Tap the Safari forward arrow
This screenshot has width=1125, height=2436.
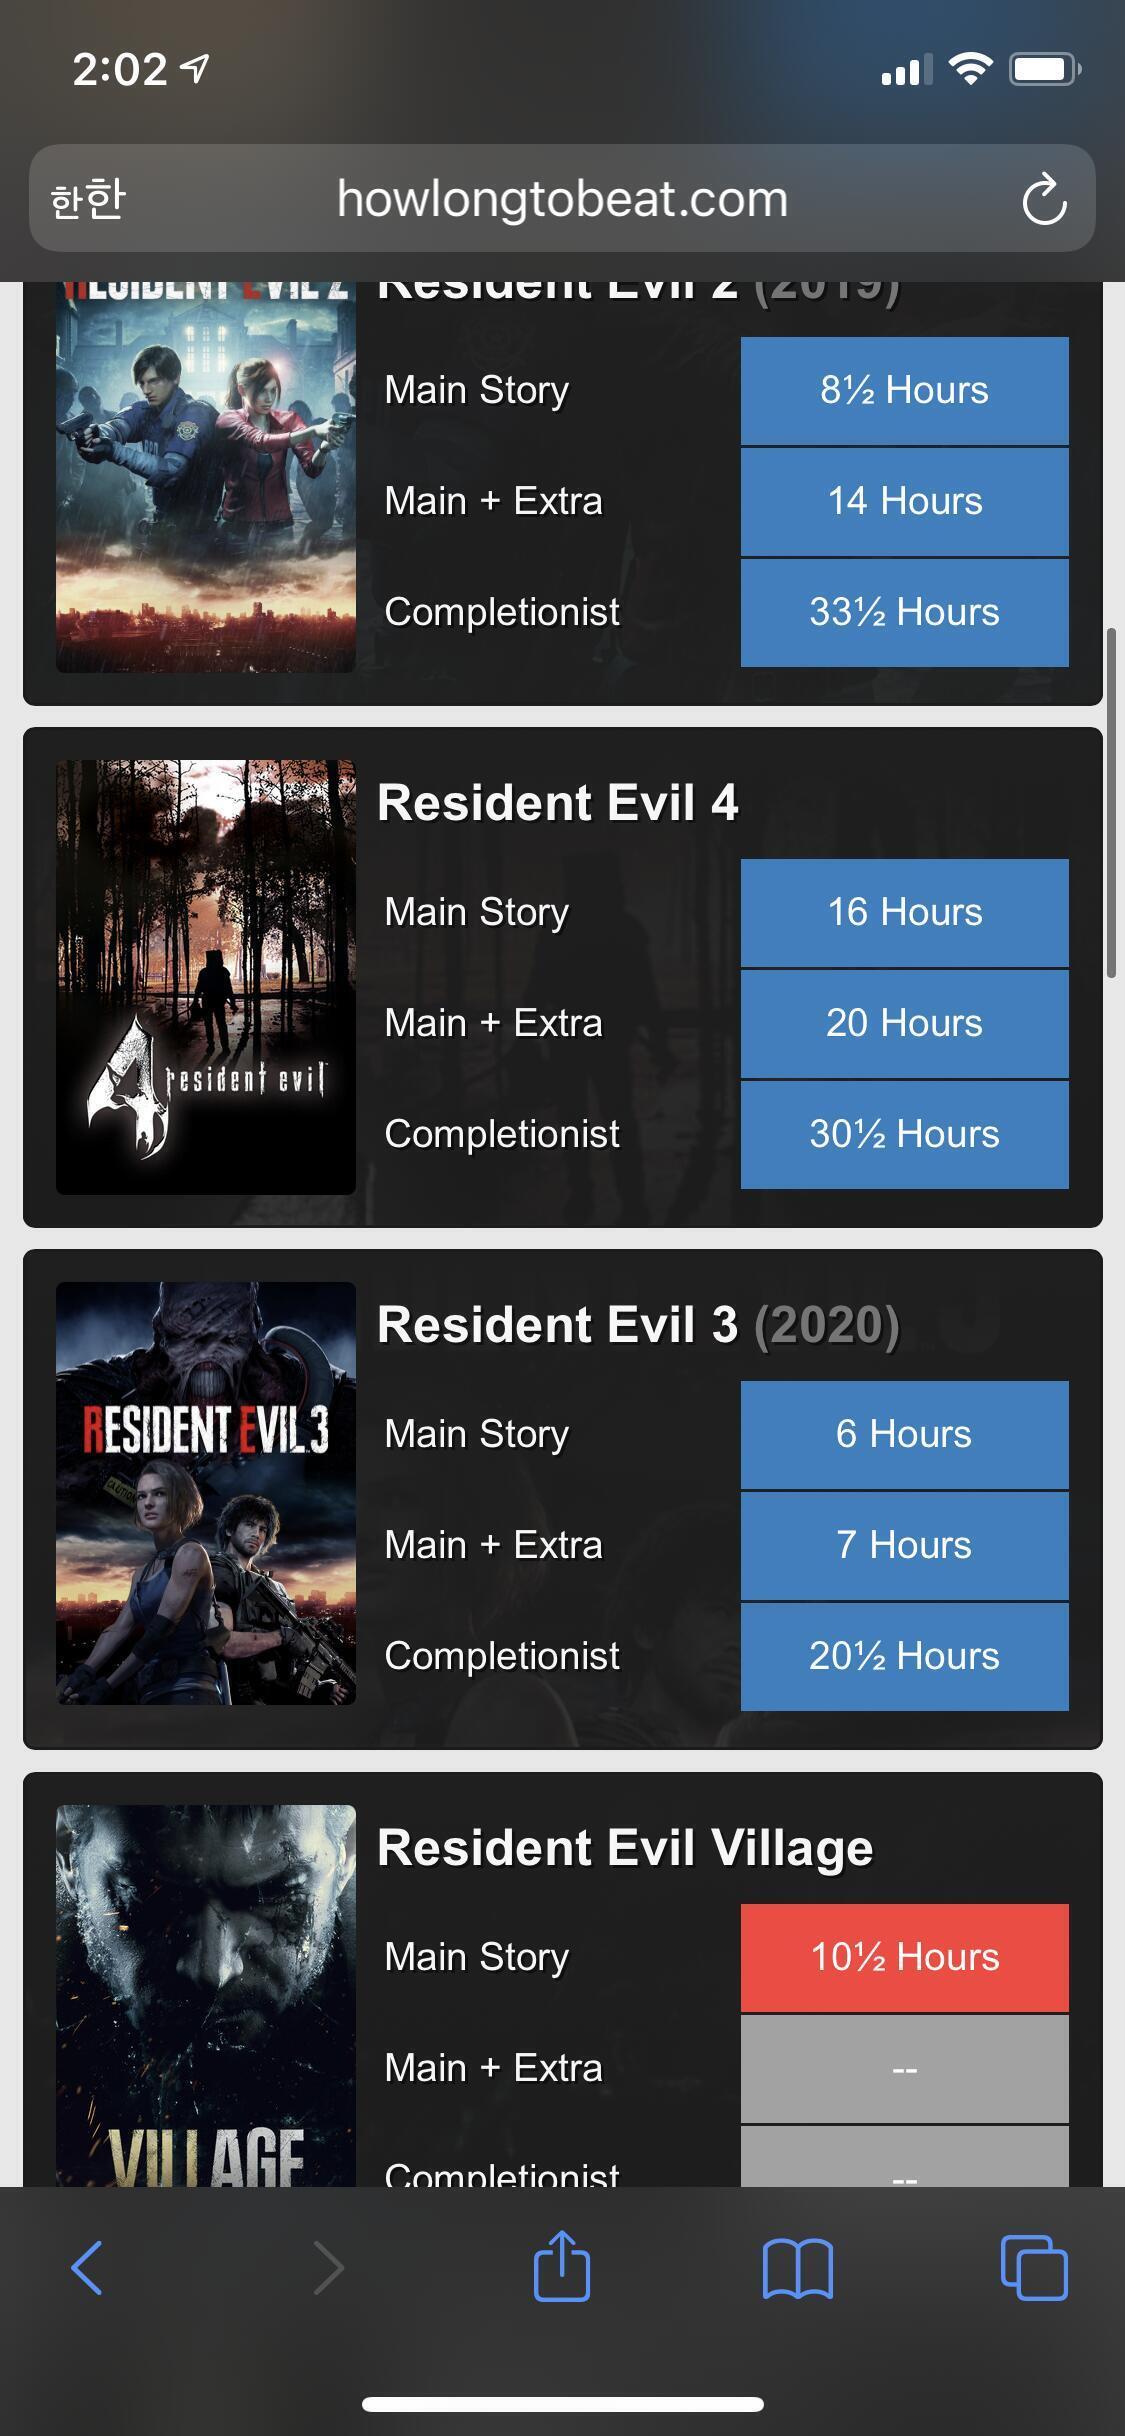[328, 2268]
